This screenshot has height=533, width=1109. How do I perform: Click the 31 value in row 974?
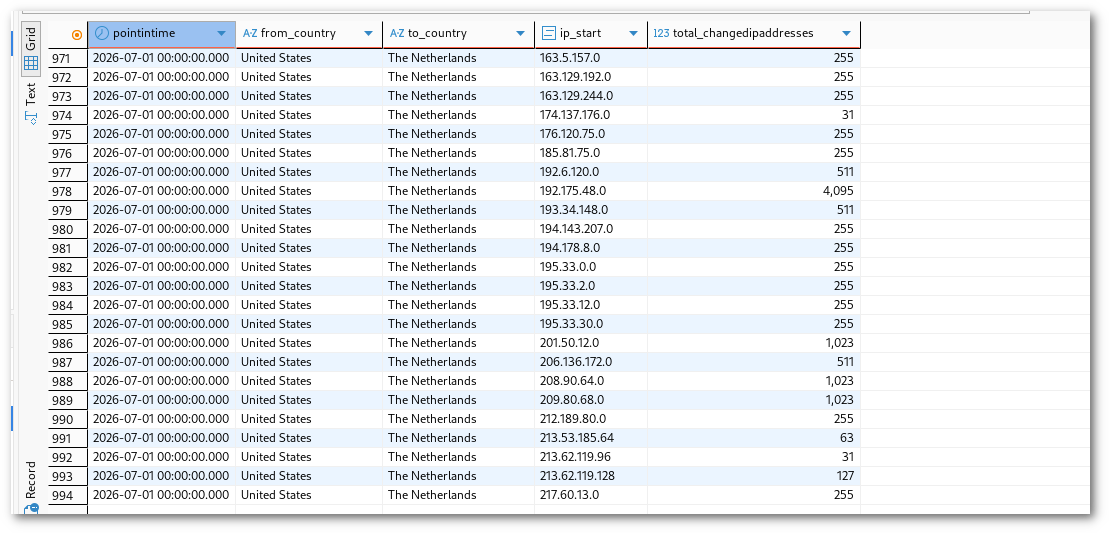click(x=847, y=115)
